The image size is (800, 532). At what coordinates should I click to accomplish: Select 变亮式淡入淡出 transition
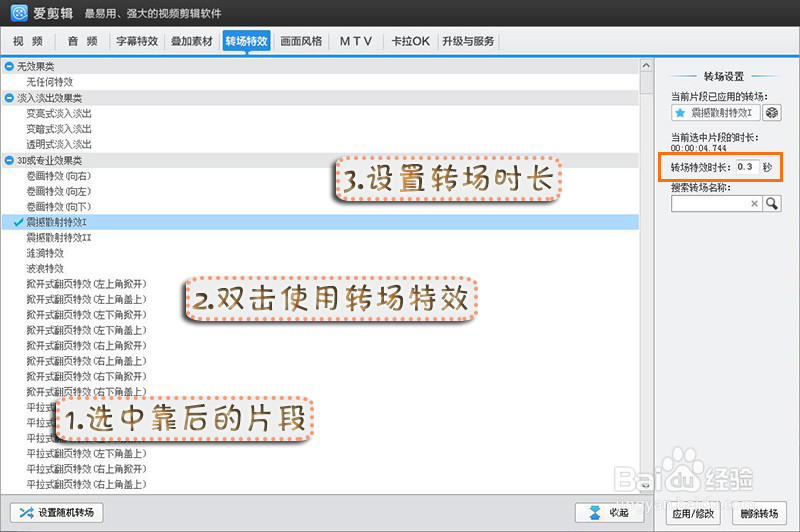59,113
